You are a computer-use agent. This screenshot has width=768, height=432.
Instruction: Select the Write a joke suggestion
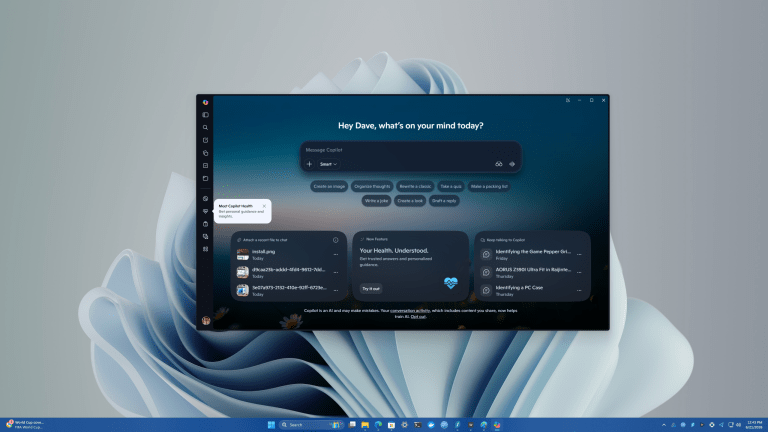376,200
